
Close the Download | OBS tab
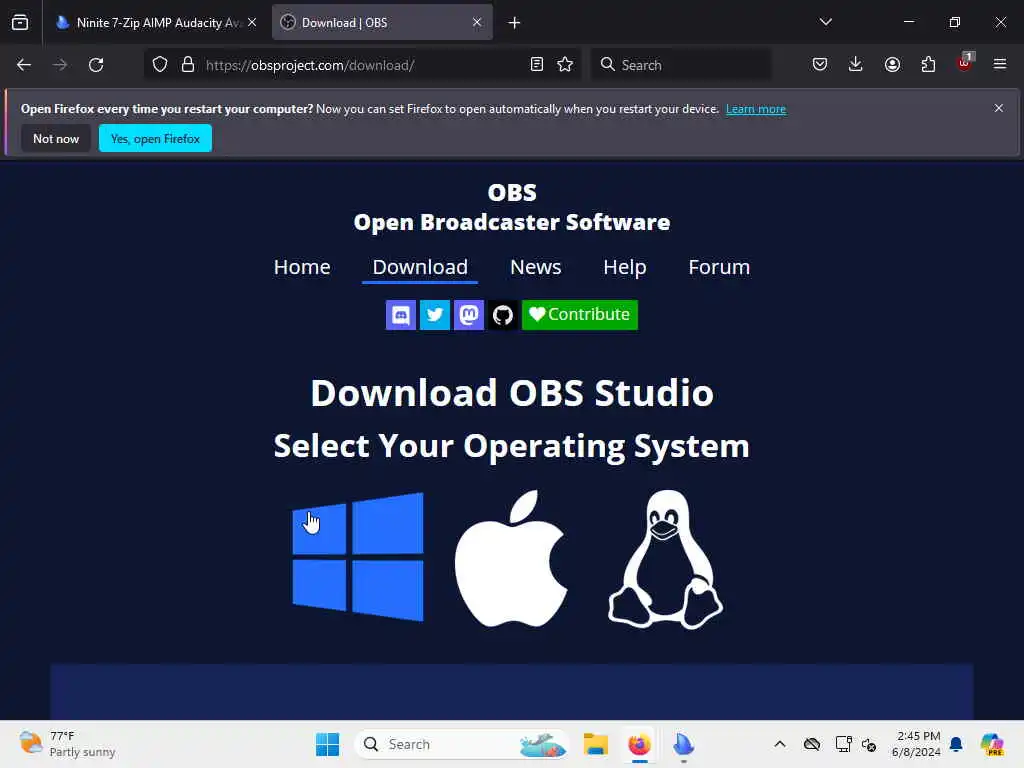coord(477,23)
